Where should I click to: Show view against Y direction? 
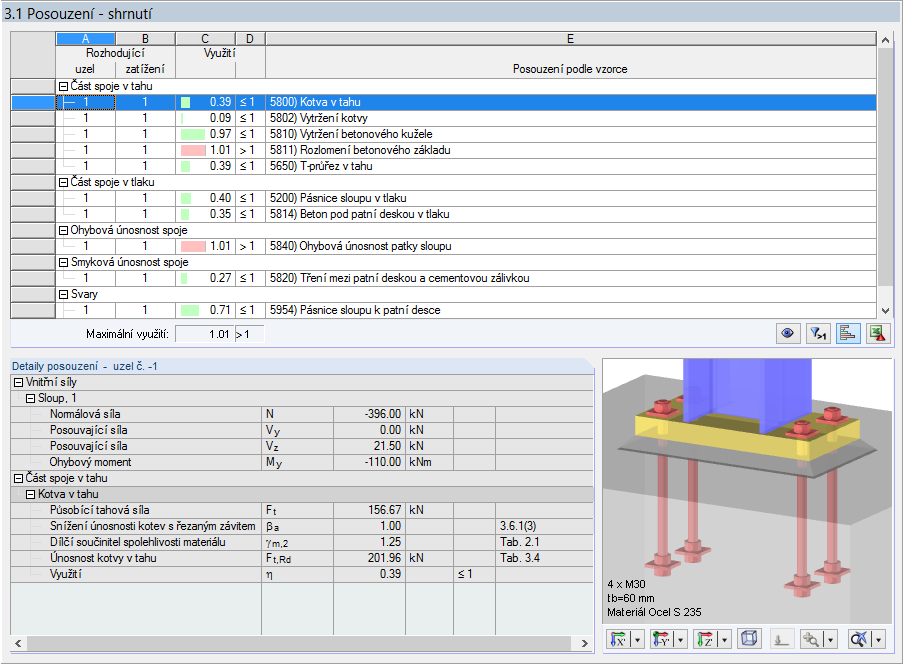[661, 639]
